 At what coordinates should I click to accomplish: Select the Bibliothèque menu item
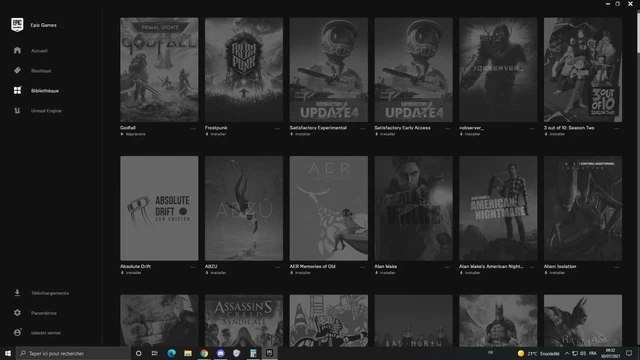coord(45,91)
